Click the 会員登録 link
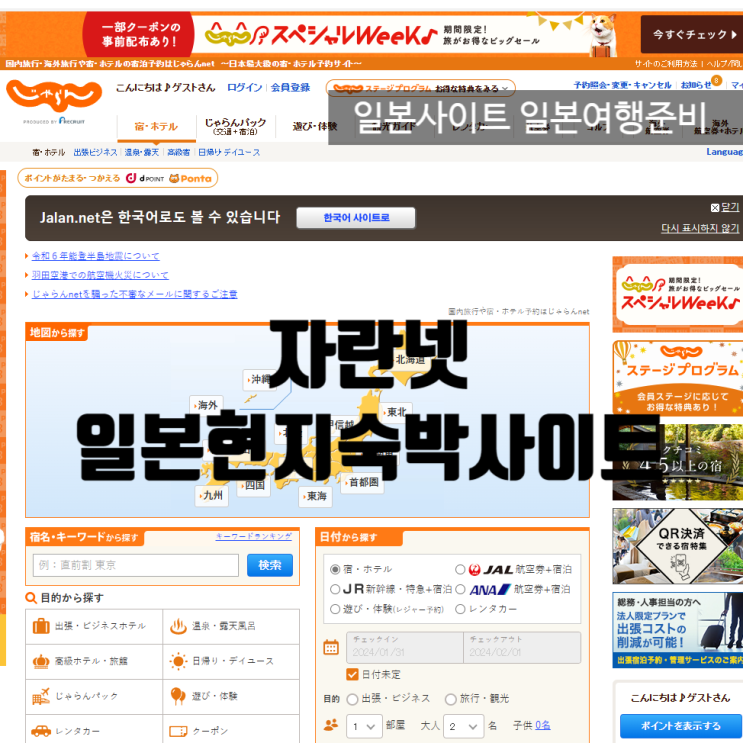The width and height of the screenshot is (743, 743). [x=290, y=87]
